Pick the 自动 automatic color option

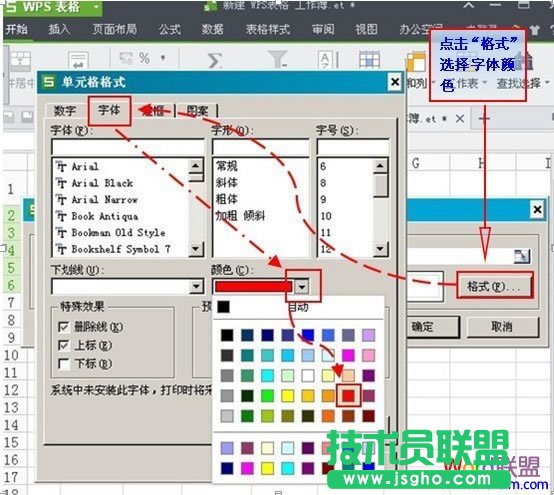tap(298, 307)
